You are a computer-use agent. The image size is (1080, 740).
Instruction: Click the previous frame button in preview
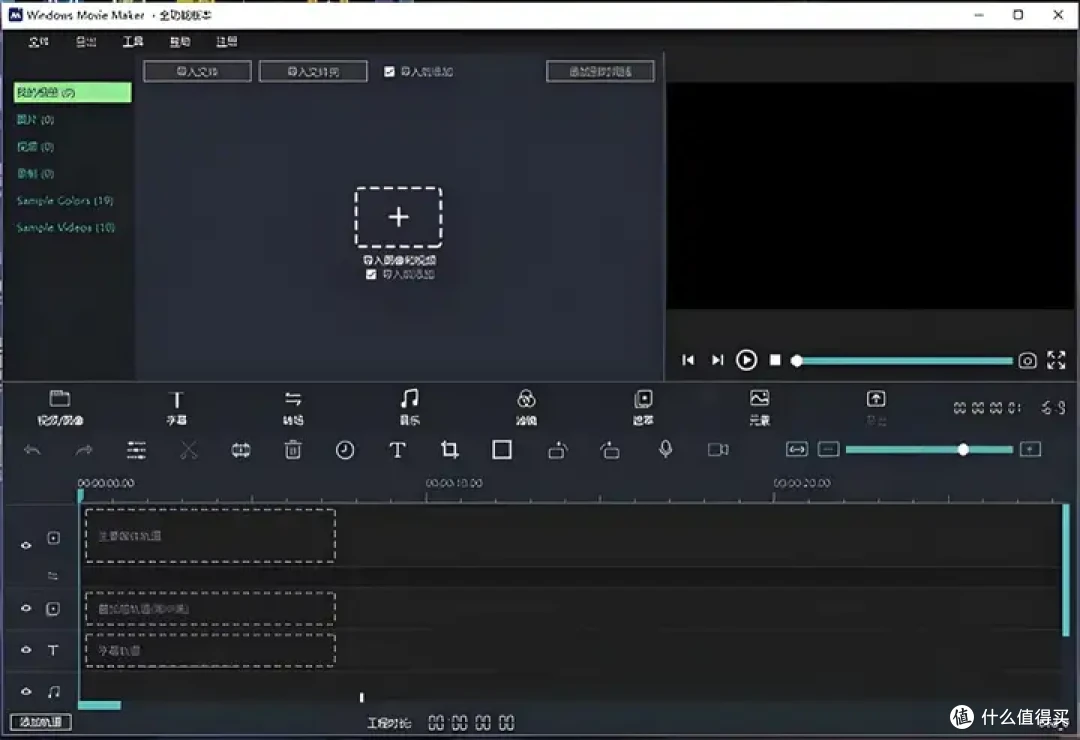pos(688,360)
